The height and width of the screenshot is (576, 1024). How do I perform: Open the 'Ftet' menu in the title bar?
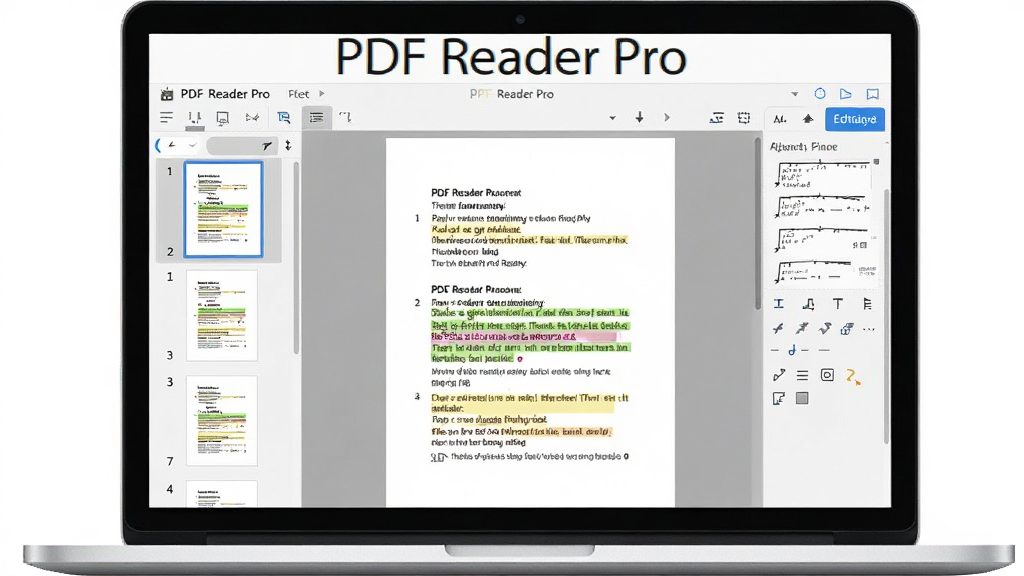coord(298,94)
